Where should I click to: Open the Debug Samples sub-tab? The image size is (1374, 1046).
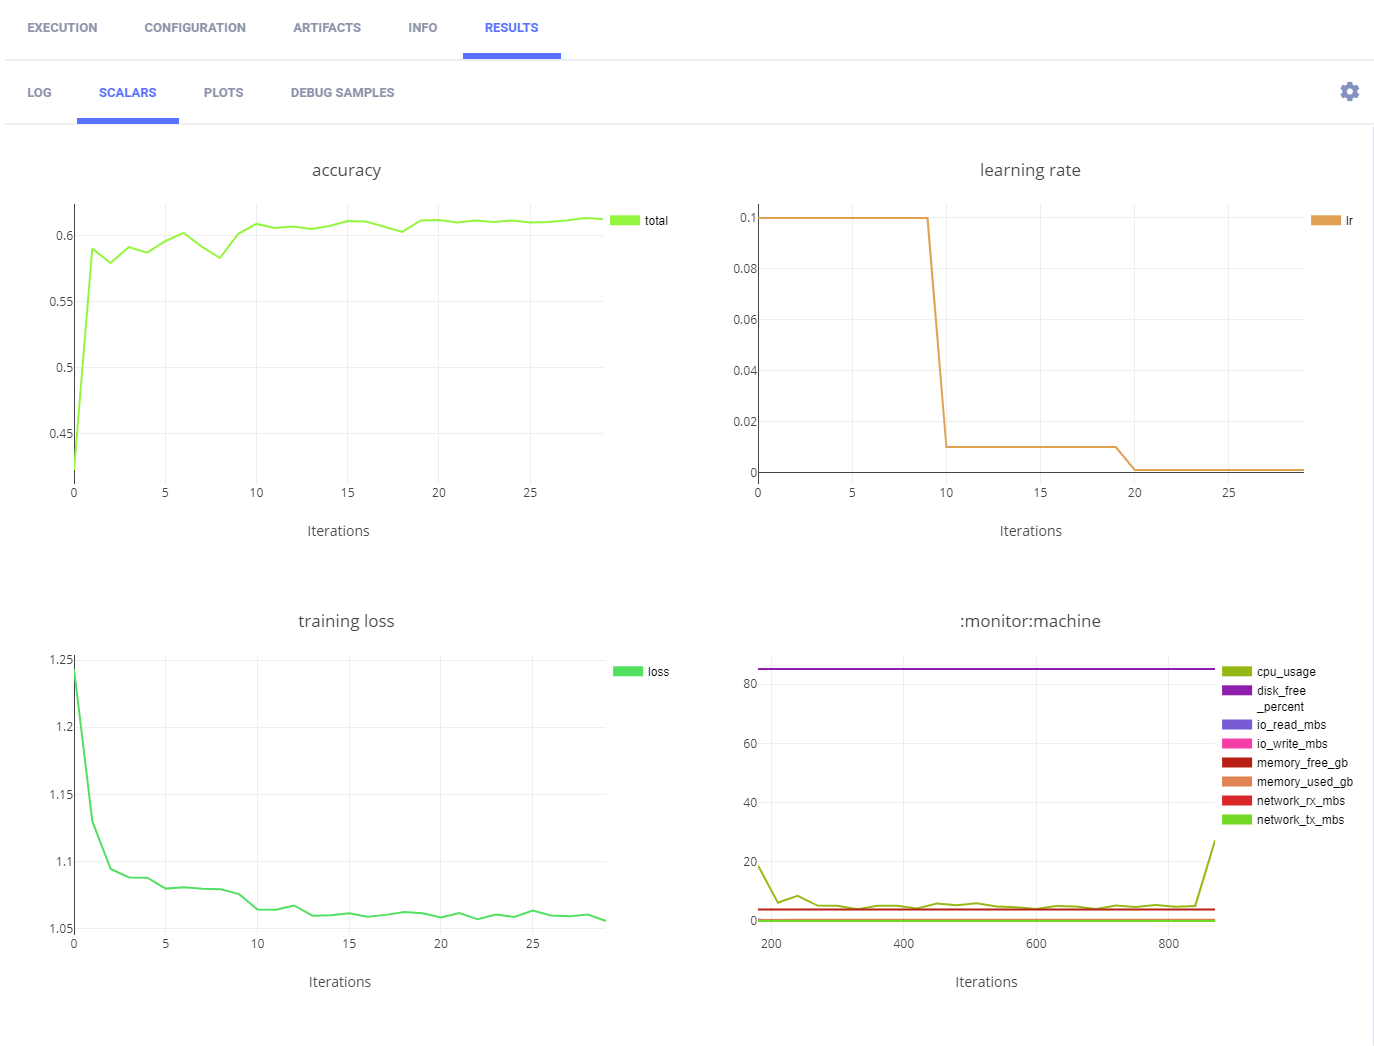[342, 93]
